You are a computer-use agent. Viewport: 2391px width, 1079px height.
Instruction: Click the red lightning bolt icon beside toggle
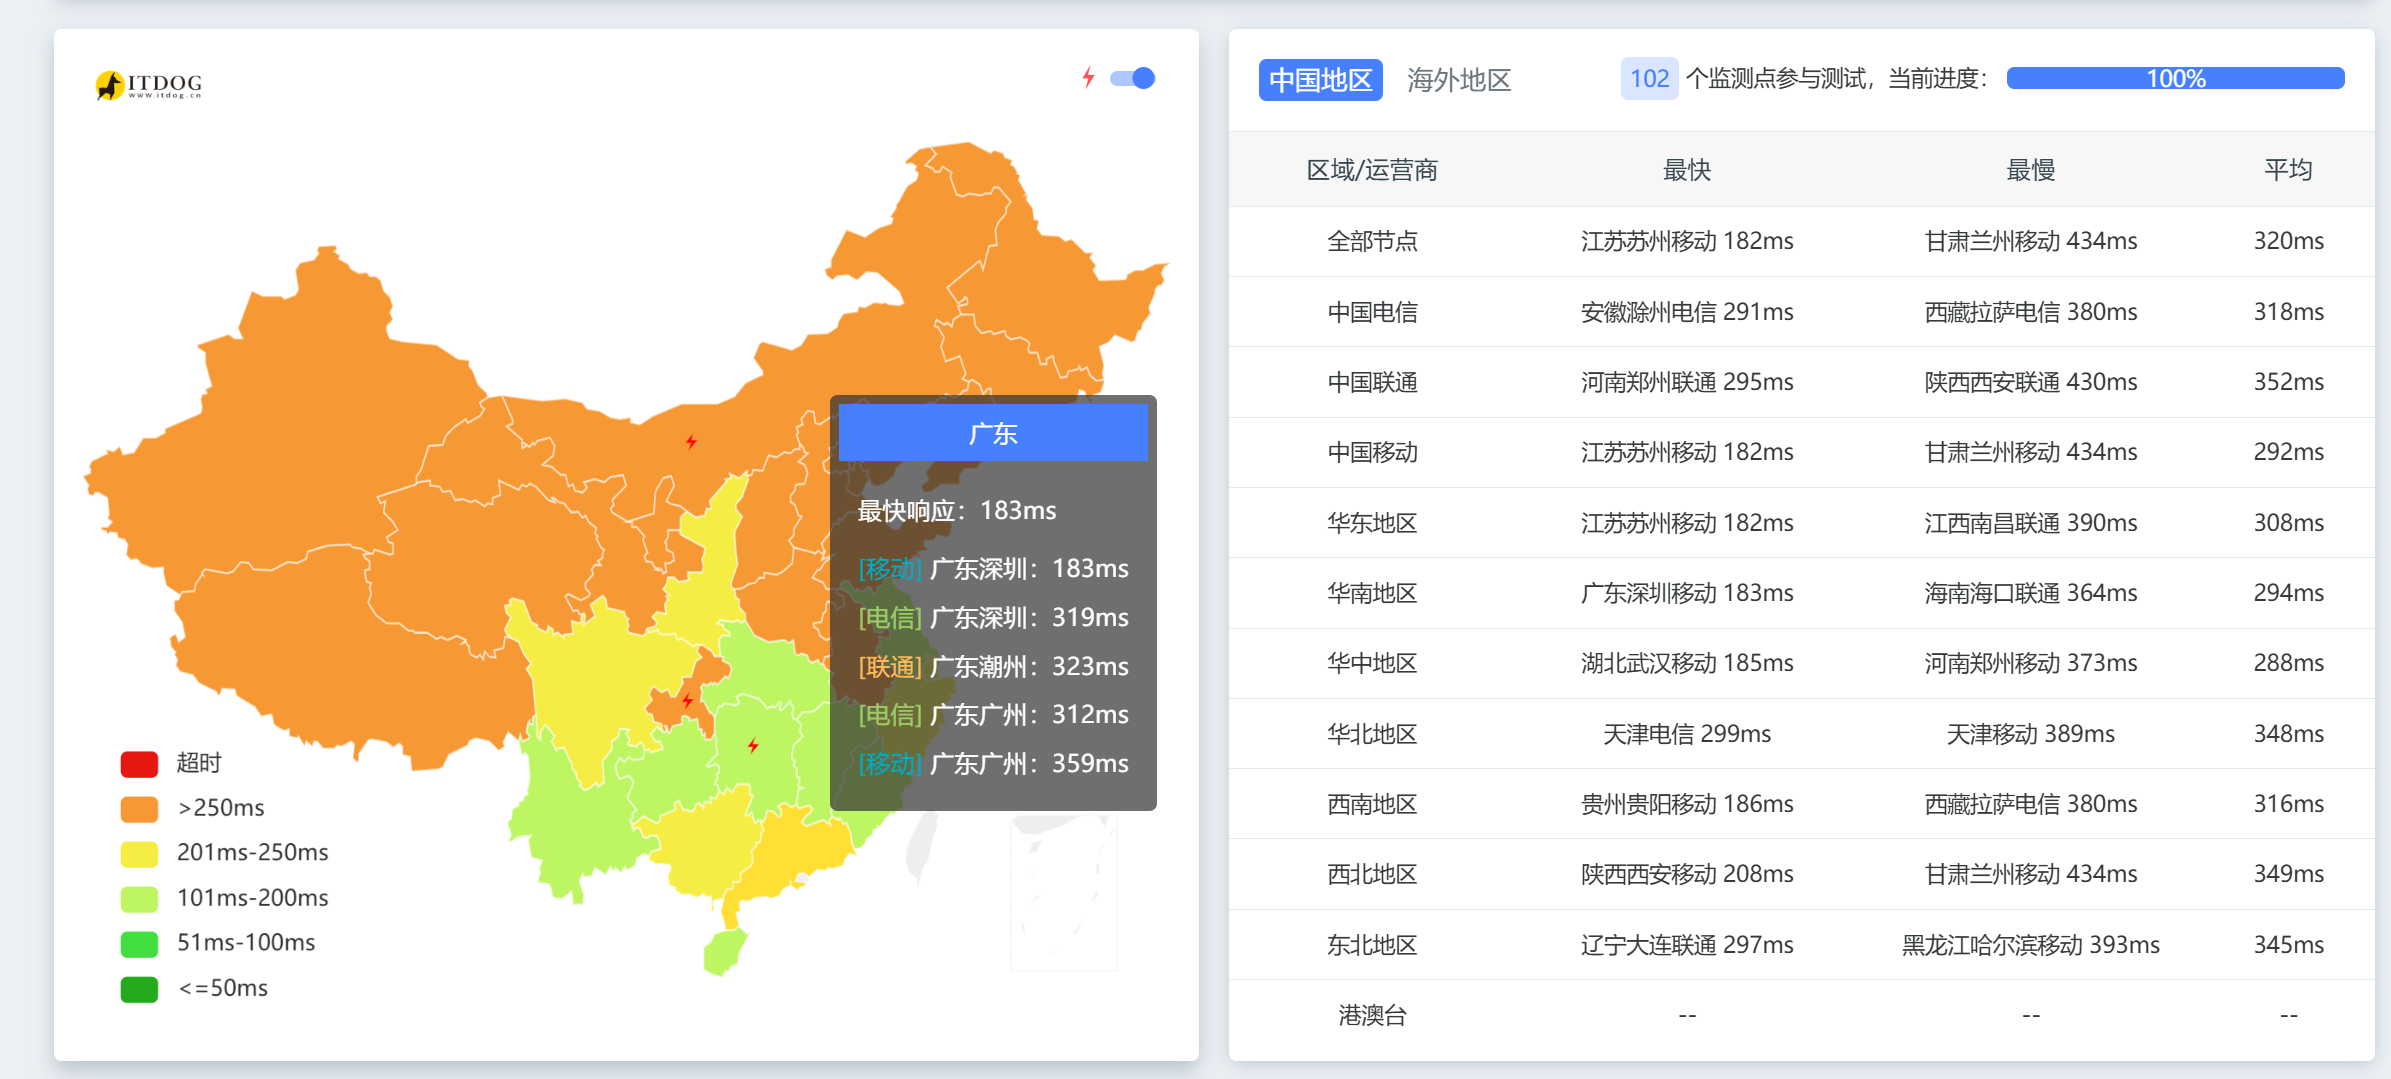click(1088, 78)
